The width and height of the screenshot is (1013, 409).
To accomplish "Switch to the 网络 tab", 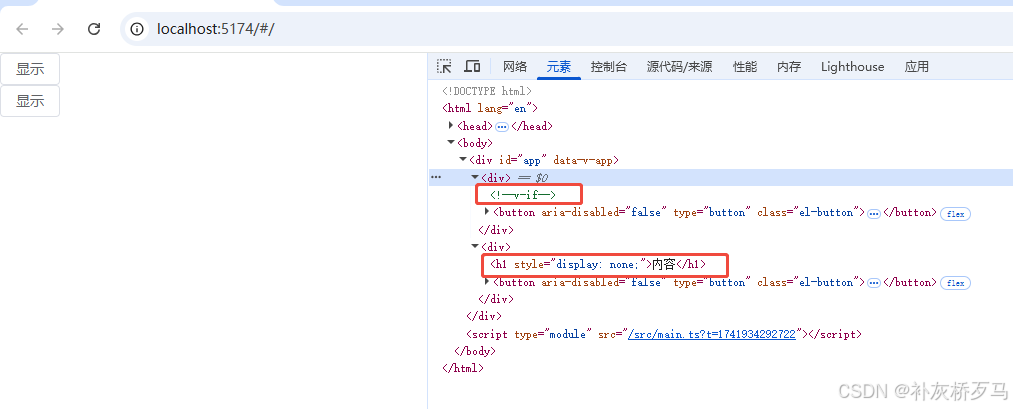I will 515,67.
